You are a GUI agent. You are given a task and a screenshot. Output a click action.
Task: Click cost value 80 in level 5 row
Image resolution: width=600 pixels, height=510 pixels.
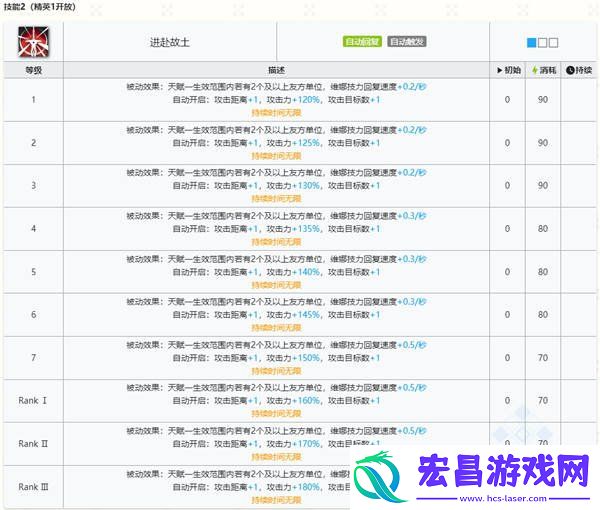(543, 272)
